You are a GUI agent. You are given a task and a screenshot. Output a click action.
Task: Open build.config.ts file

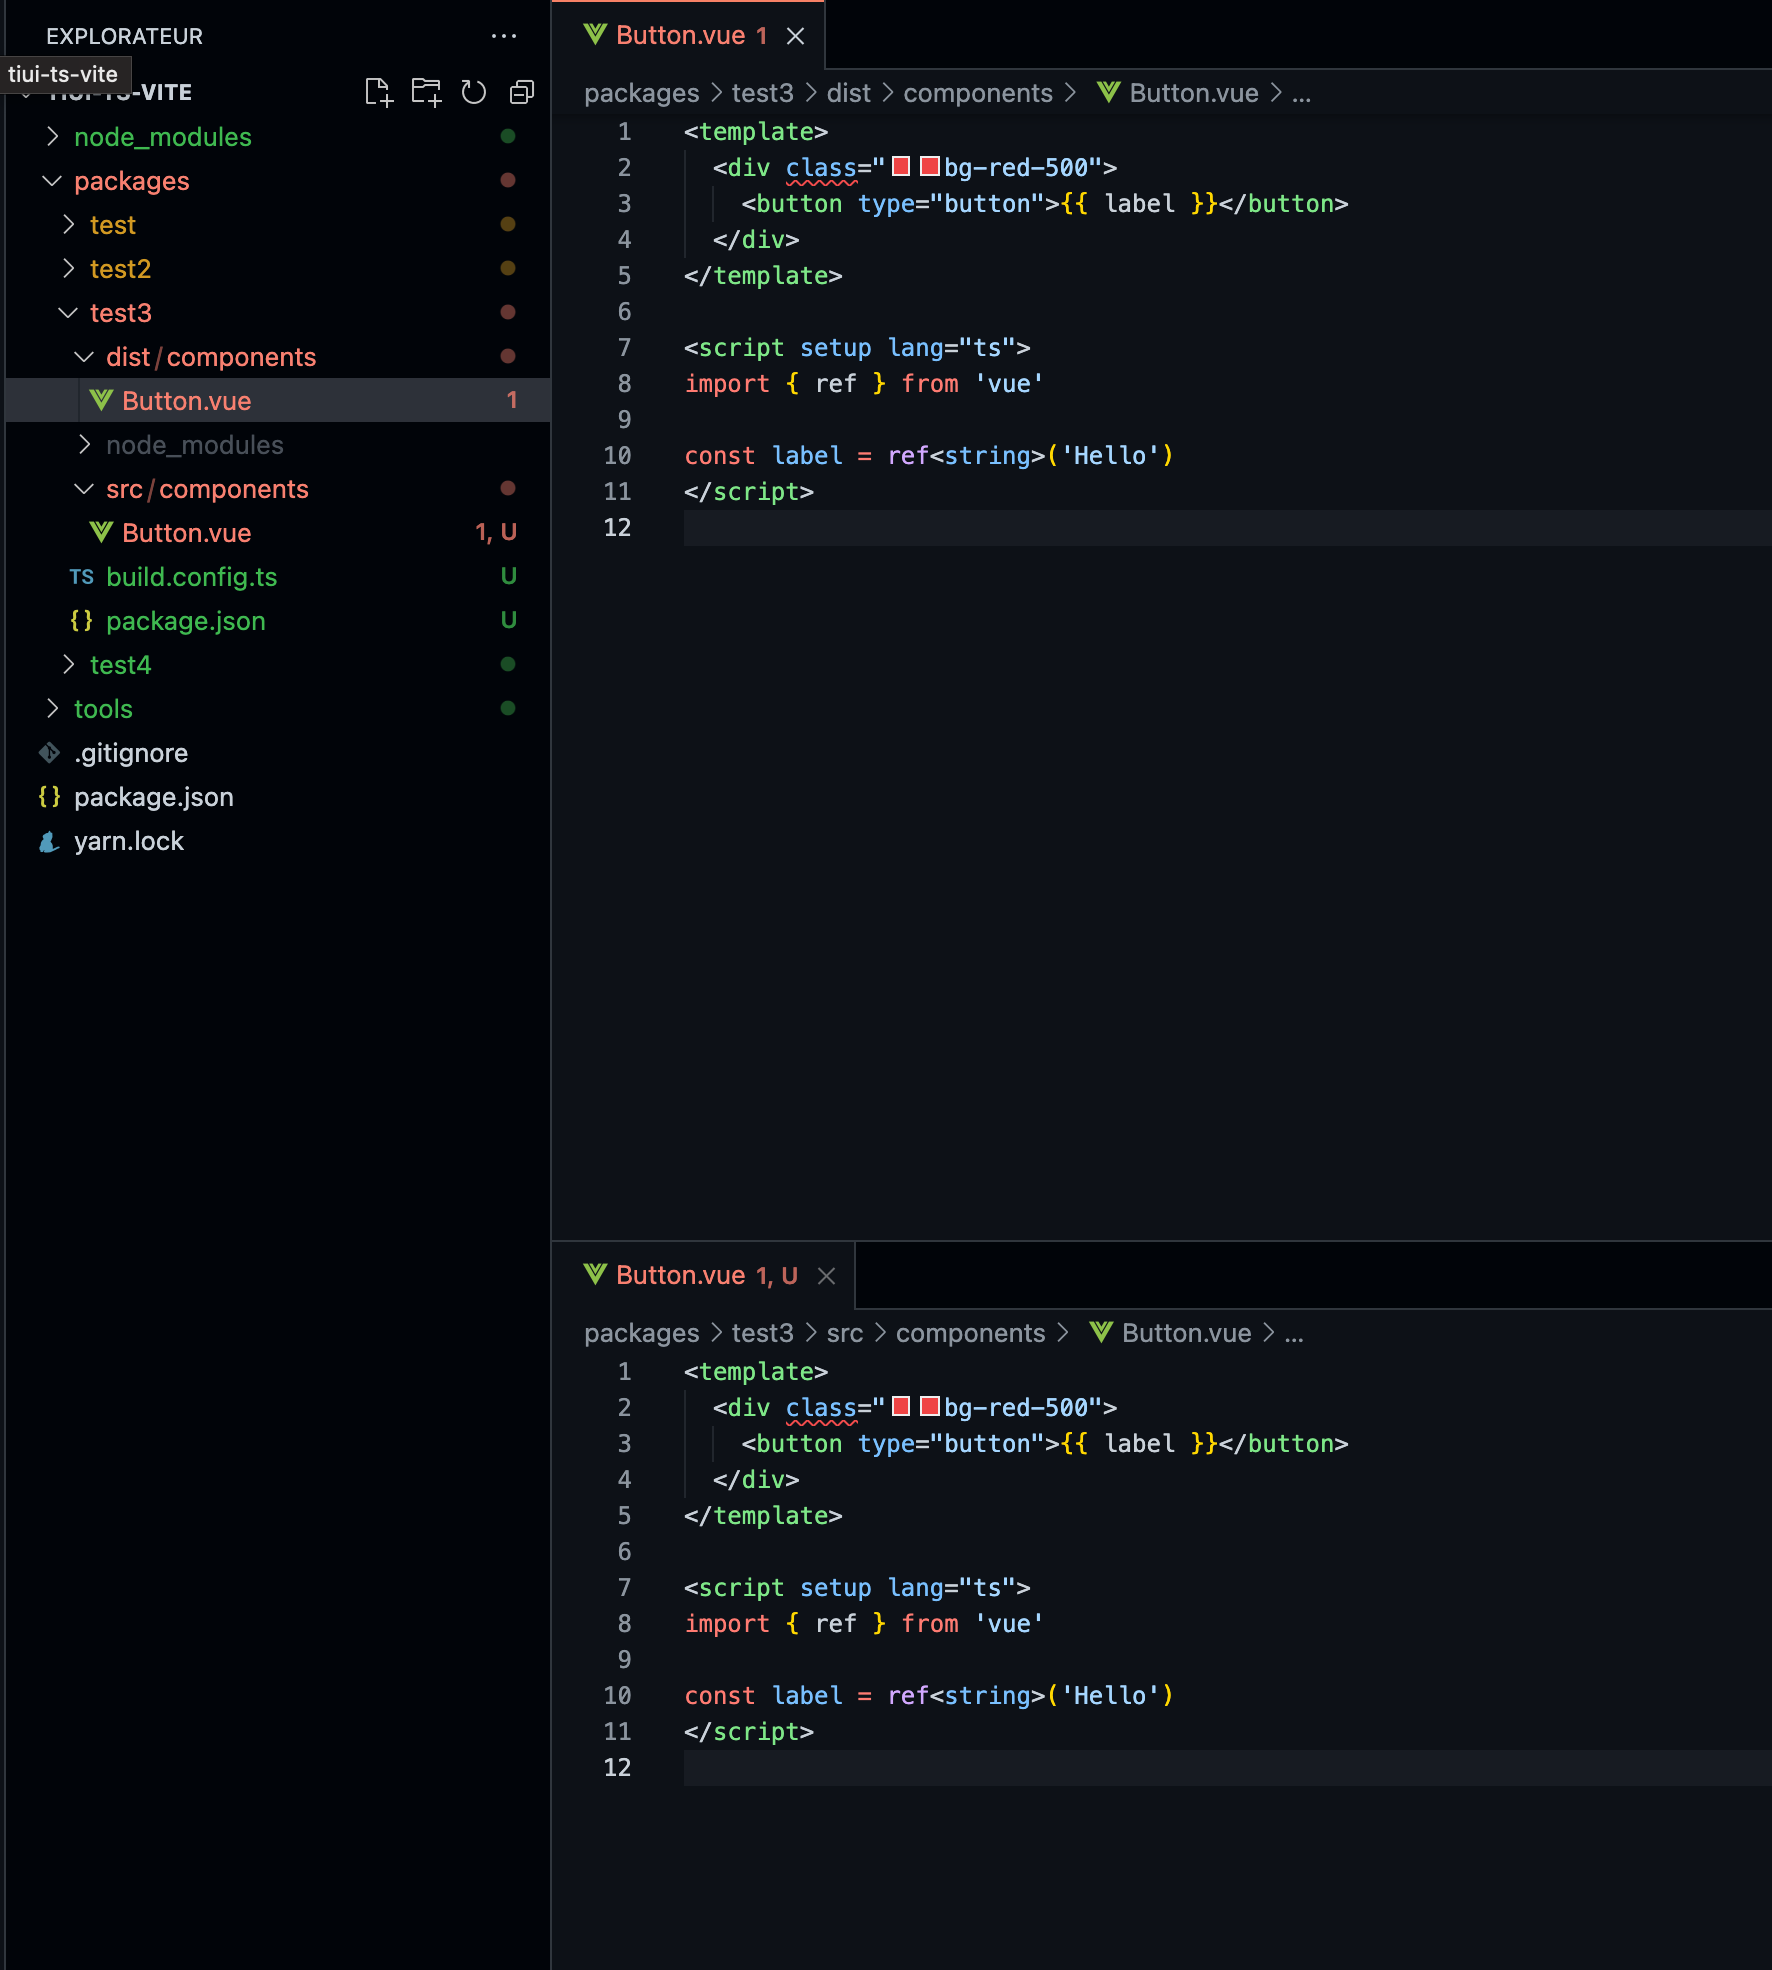[x=278, y=577]
